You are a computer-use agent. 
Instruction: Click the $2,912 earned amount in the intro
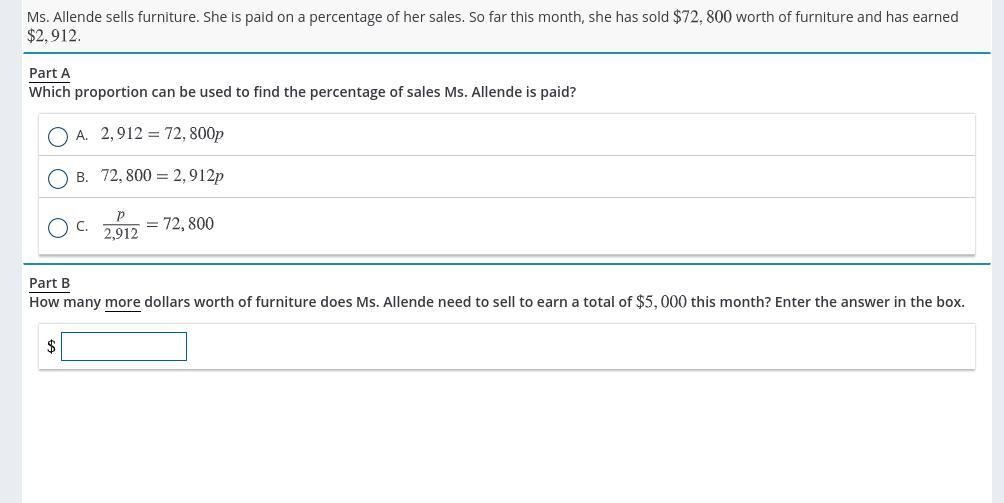click(54, 36)
